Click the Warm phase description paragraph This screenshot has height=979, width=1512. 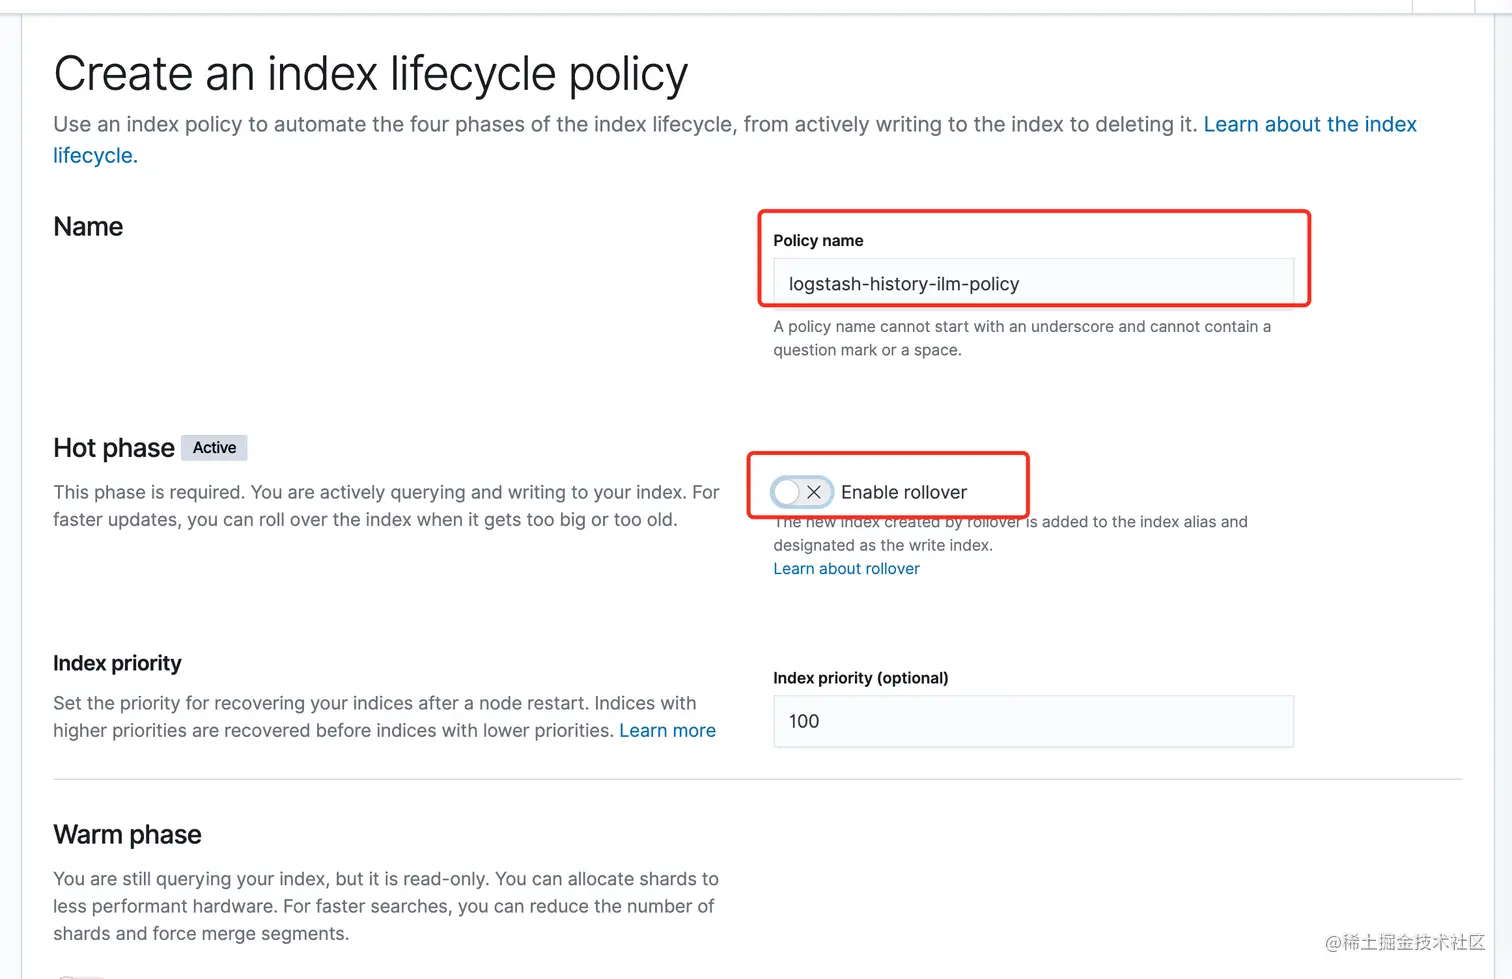click(x=385, y=906)
